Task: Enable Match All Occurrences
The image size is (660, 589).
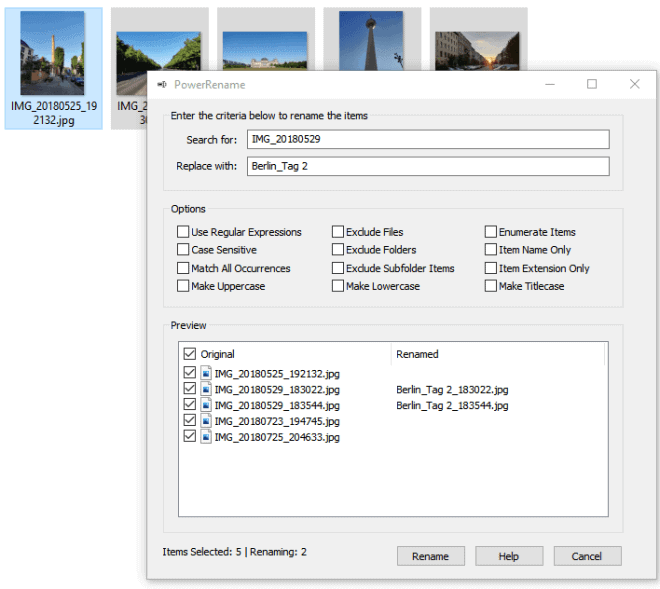Action: tap(183, 268)
